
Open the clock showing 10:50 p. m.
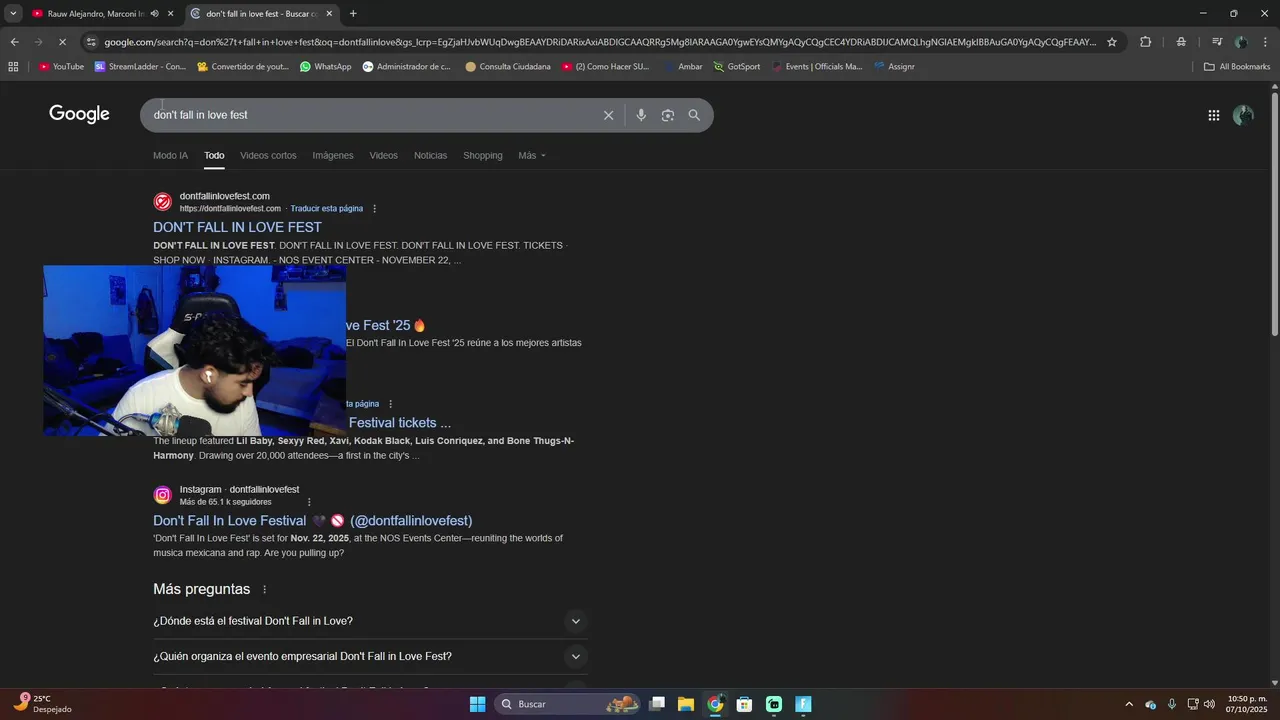(x=1247, y=704)
